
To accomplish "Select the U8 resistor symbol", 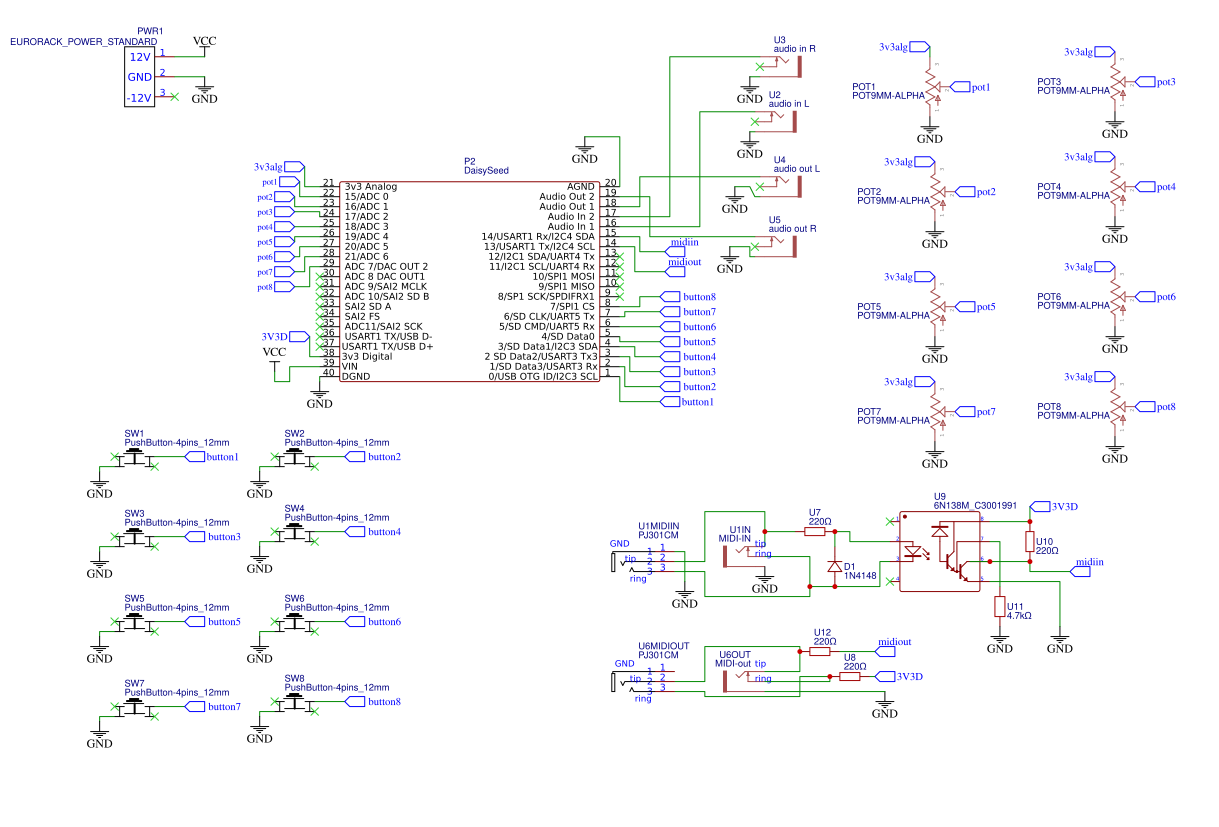I will [850, 677].
